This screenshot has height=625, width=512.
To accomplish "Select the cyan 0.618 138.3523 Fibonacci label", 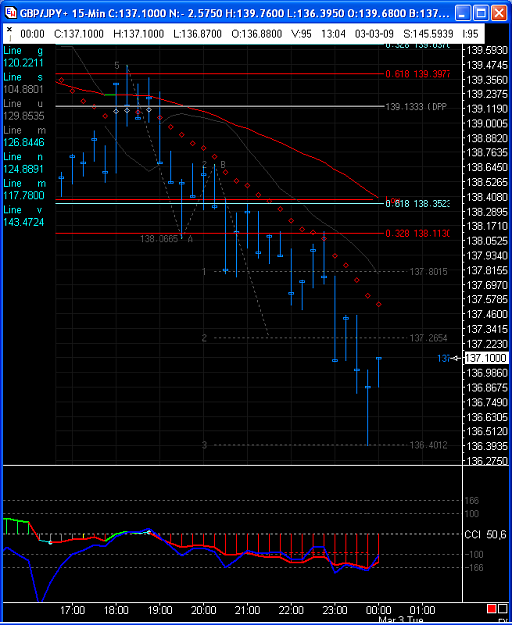I will pos(417,204).
